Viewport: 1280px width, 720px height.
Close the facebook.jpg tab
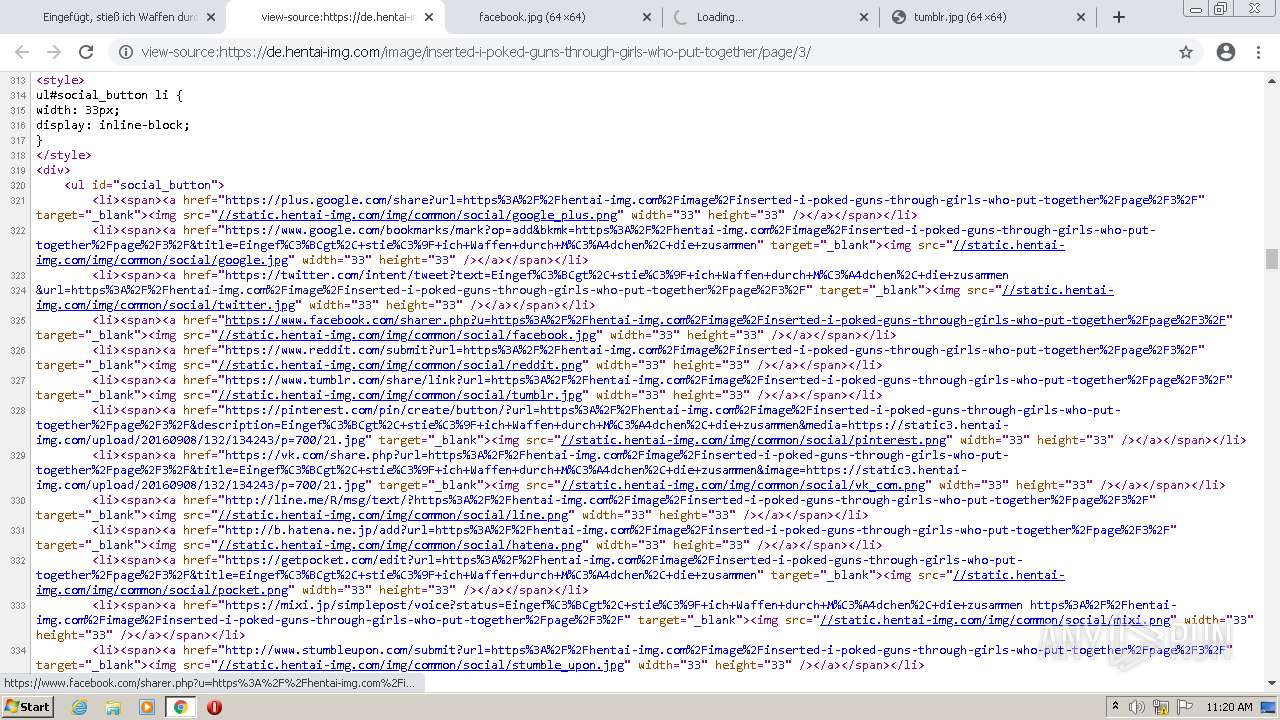click(x=646, y=17)
